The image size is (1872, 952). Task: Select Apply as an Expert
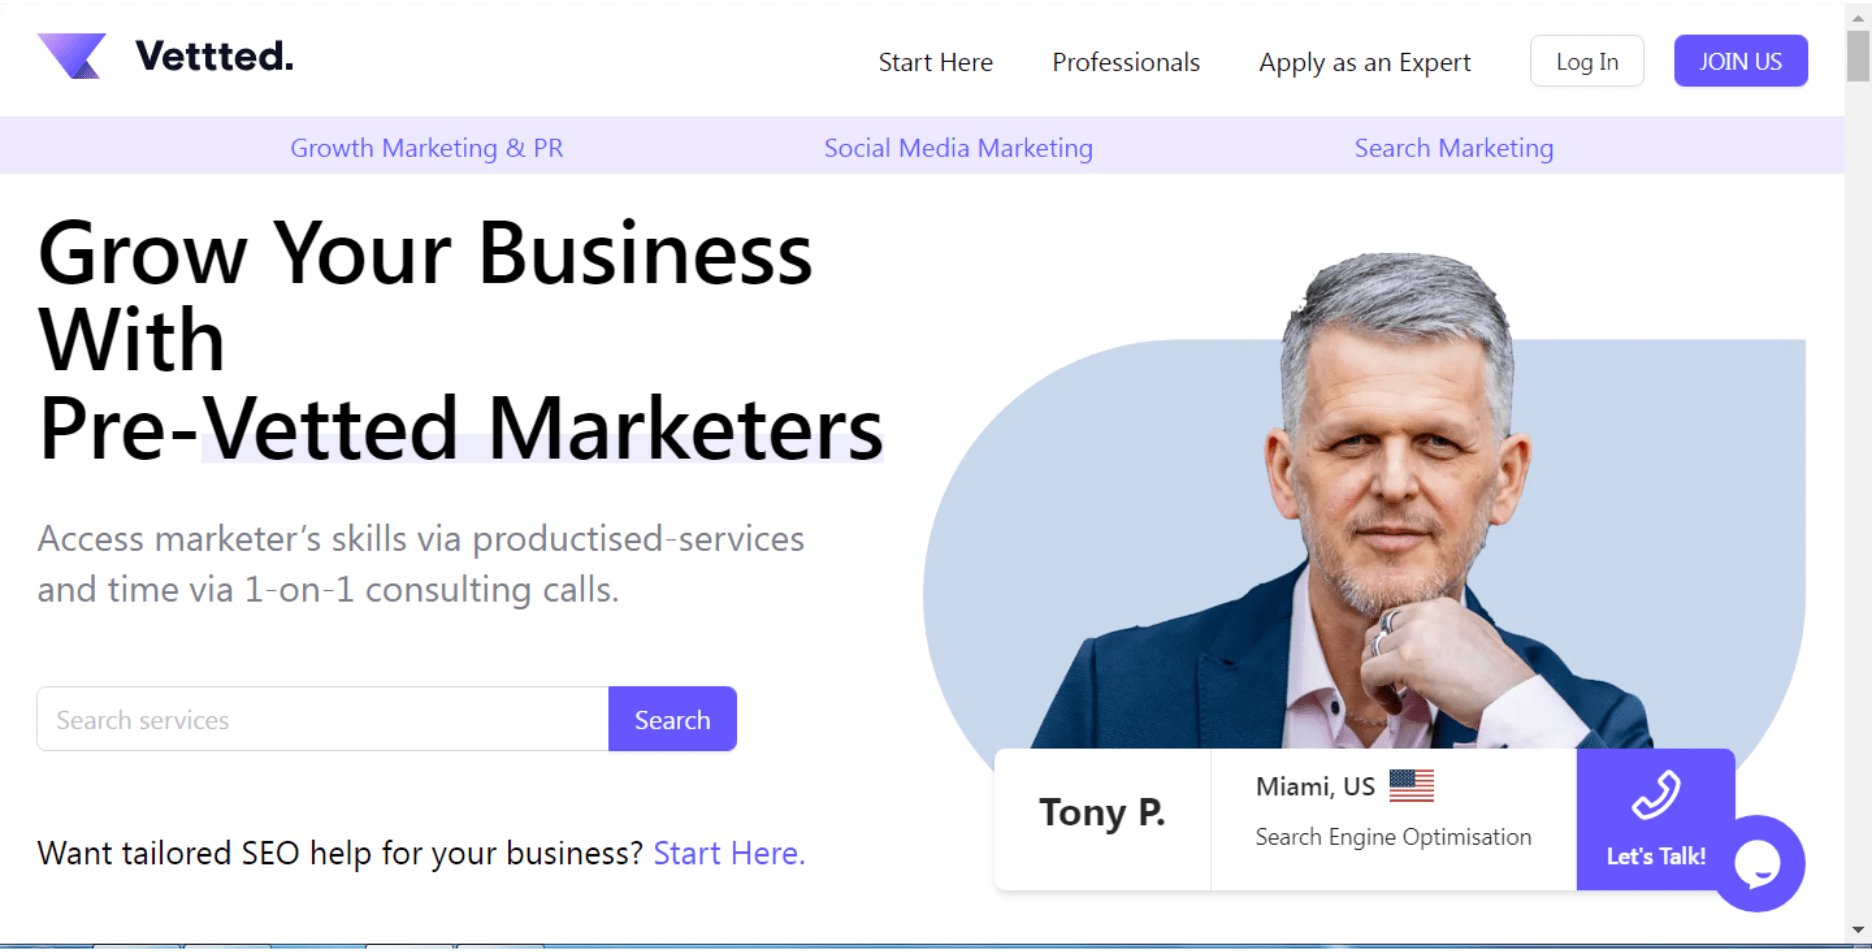click(x=1364, y=62)
